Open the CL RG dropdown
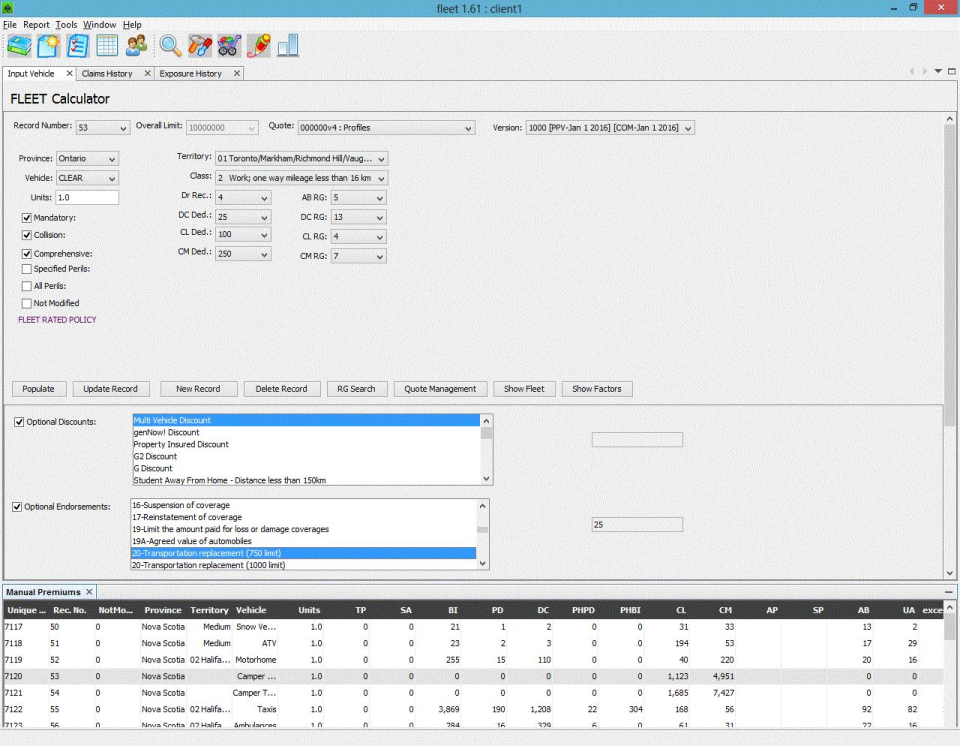The width and height of the screenshot is (960, 746). [x=358, y=236]
